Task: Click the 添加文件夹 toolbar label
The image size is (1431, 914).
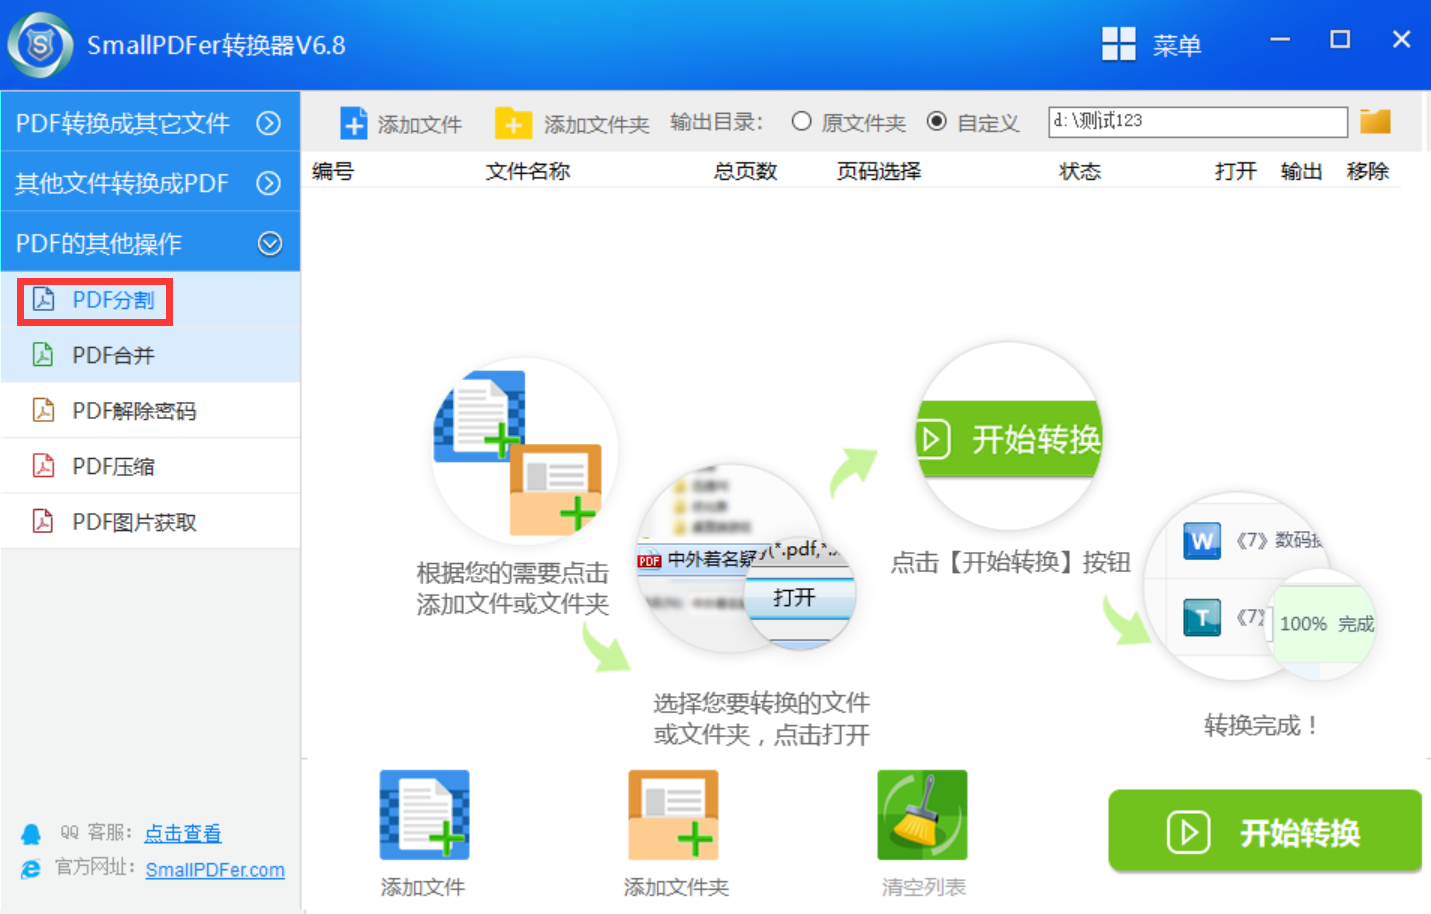Action: click(597, 124)
